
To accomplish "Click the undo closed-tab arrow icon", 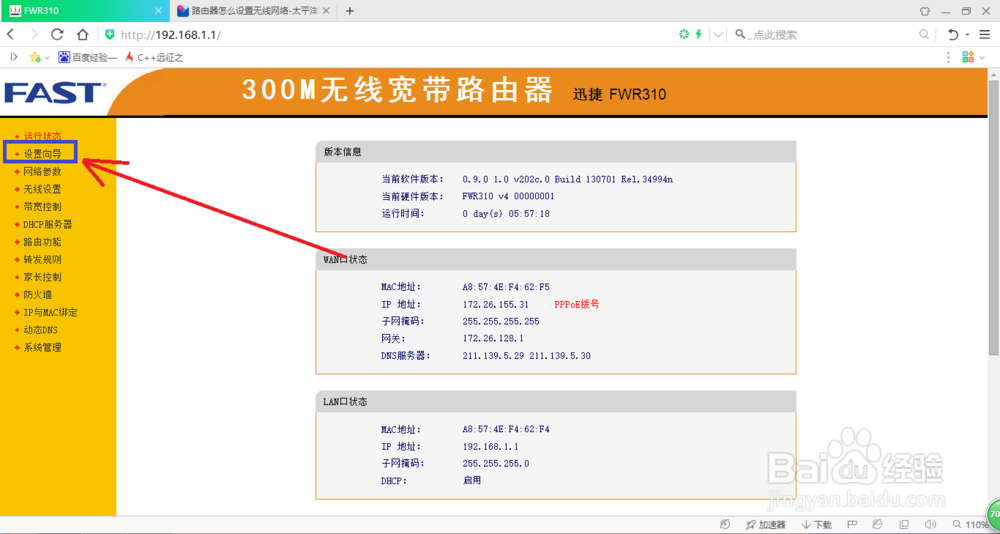I will click(953, 34).
